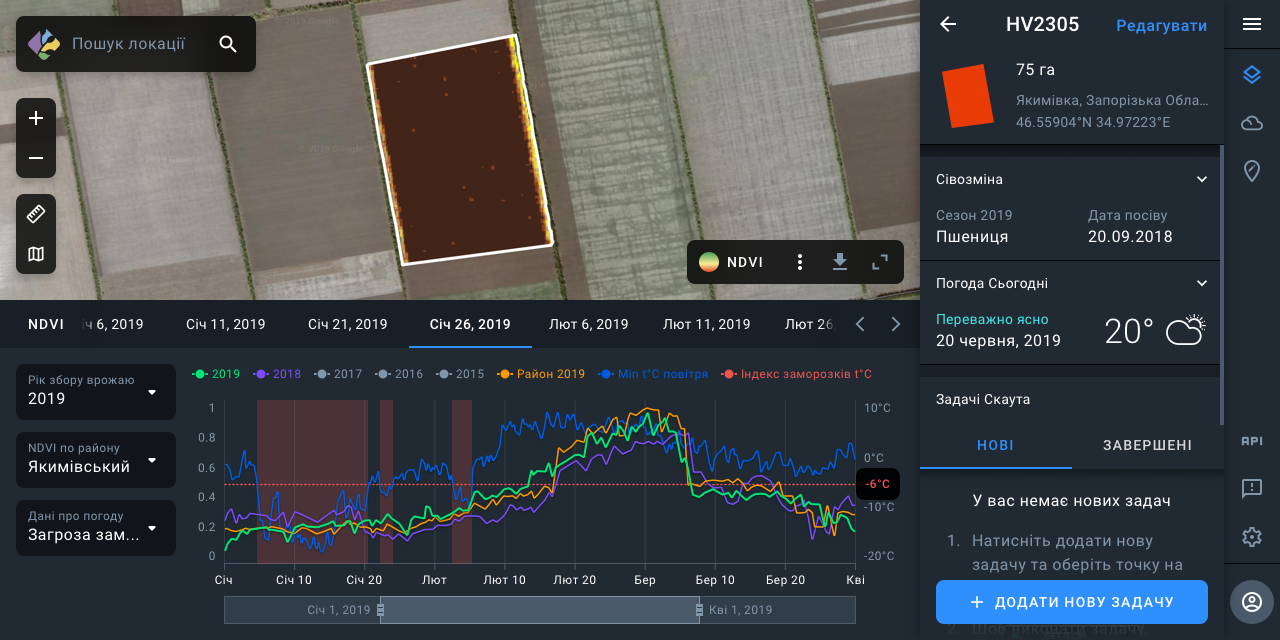Click the search magnifier icon
This screenshot has height=640, width=1280.
[228, 44]
